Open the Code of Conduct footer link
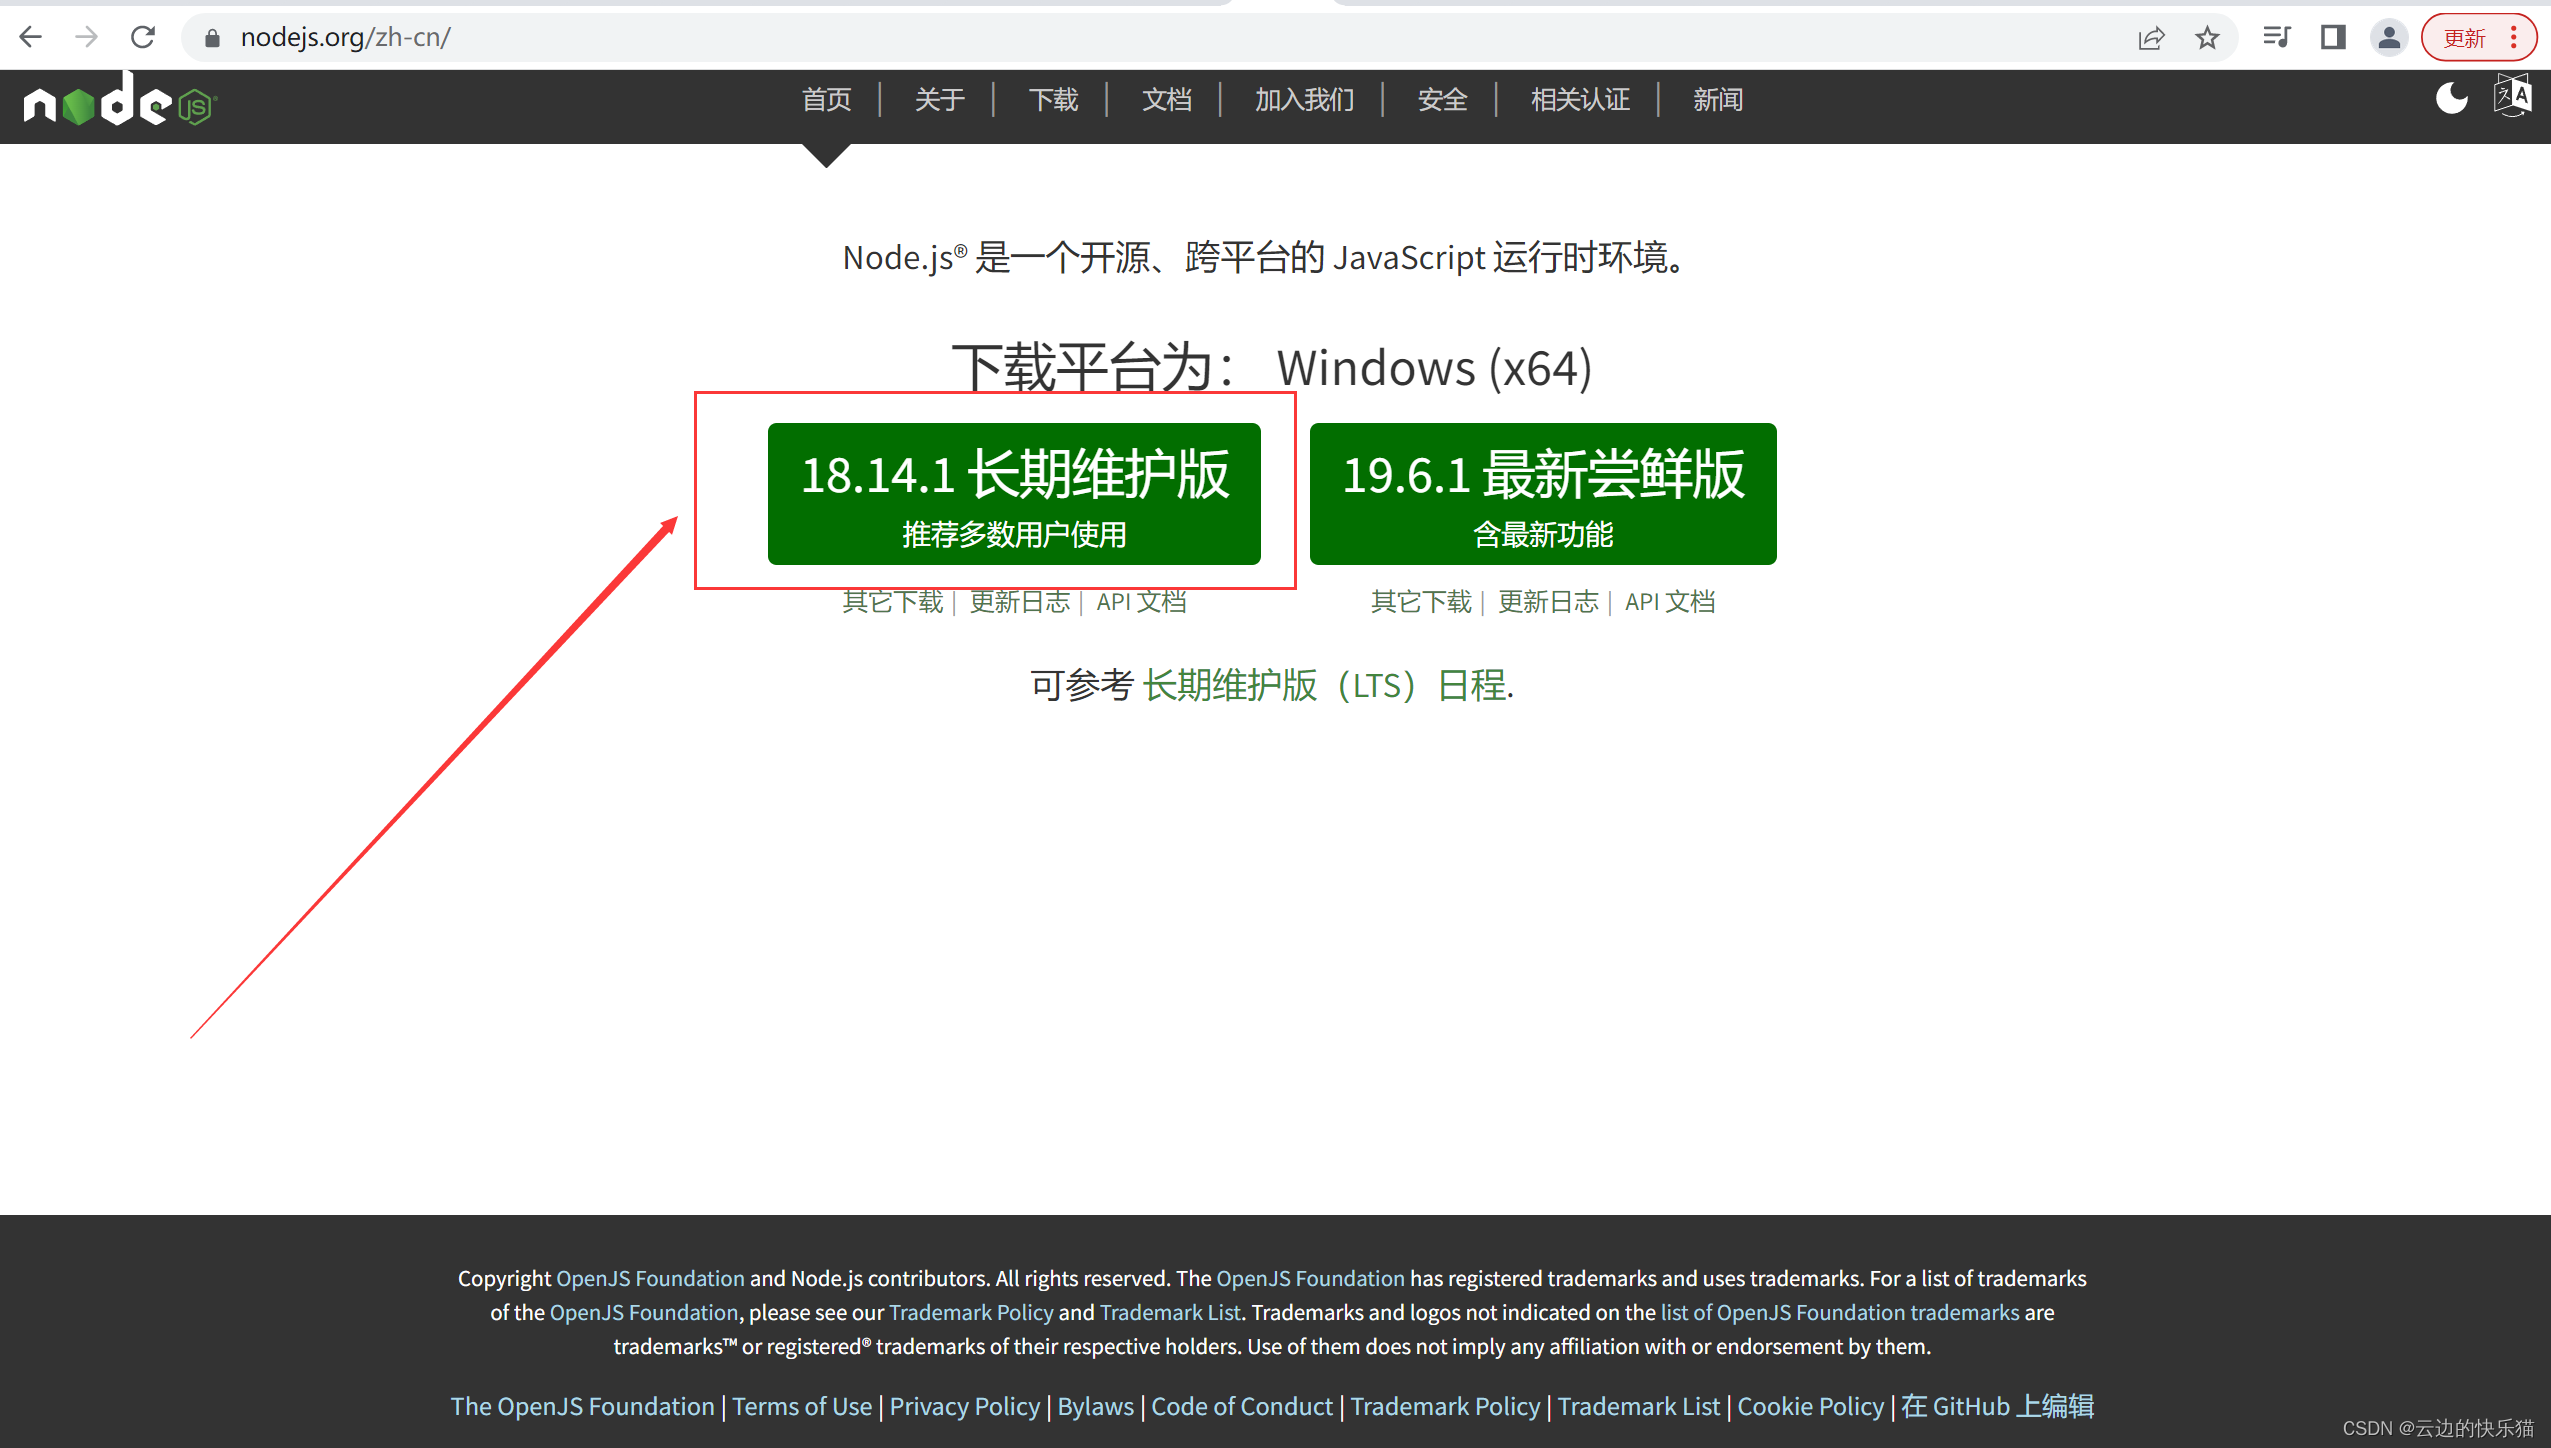The height and width of the screenshot is (1448, 2551). [1242, 1406]
